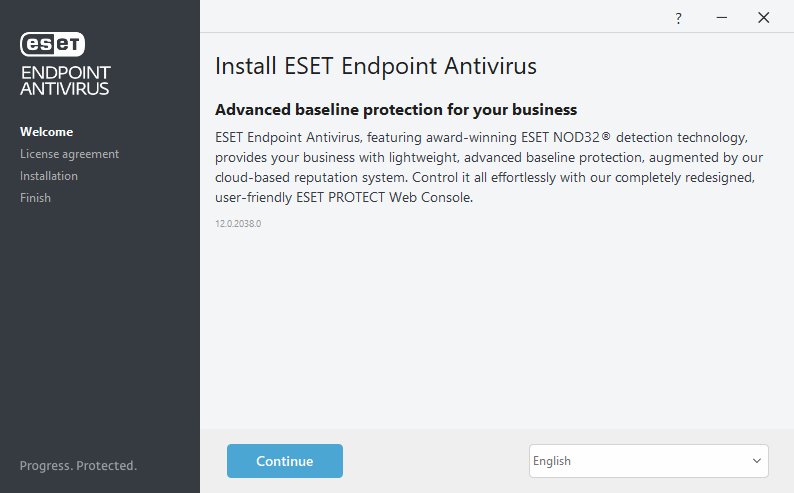Viewport: 794px width, 493px height.
Task: Click the Advanced baseline protection heading
Action: [x=396, y=109]
